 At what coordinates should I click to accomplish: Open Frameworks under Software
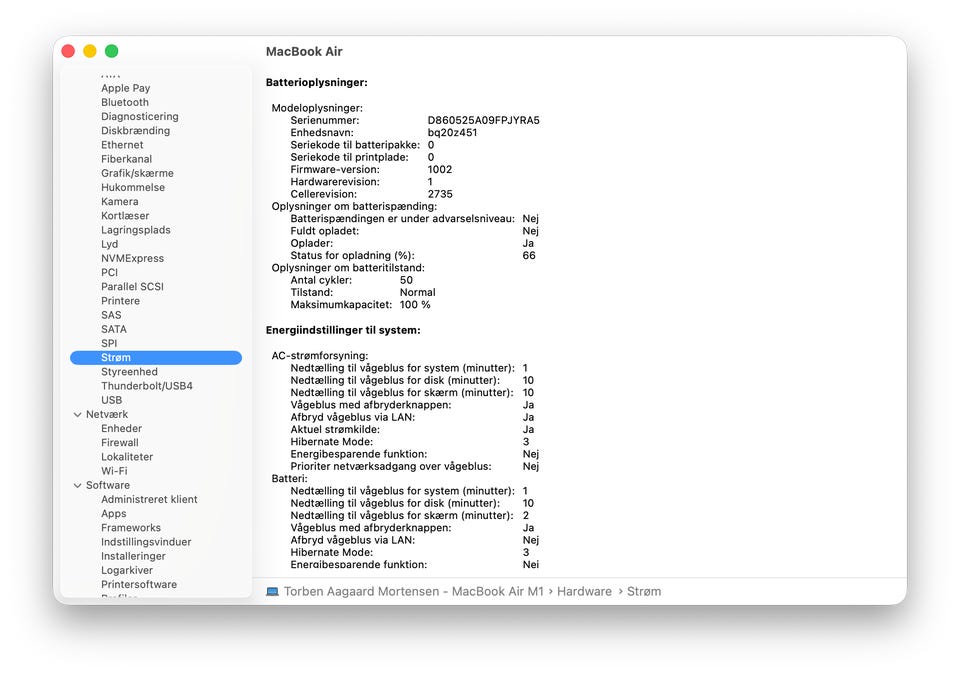click(x=131, y=528)
